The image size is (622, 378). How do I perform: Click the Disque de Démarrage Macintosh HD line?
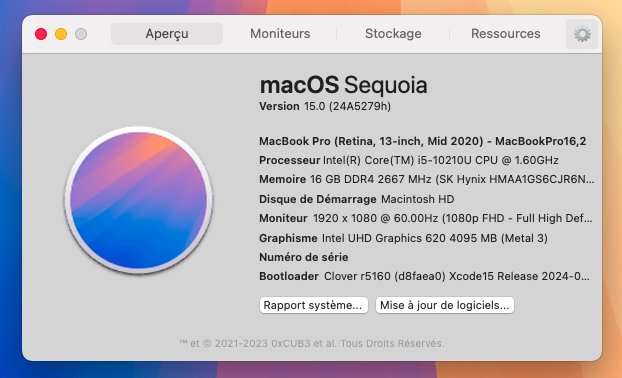click(x=357, y=199)
